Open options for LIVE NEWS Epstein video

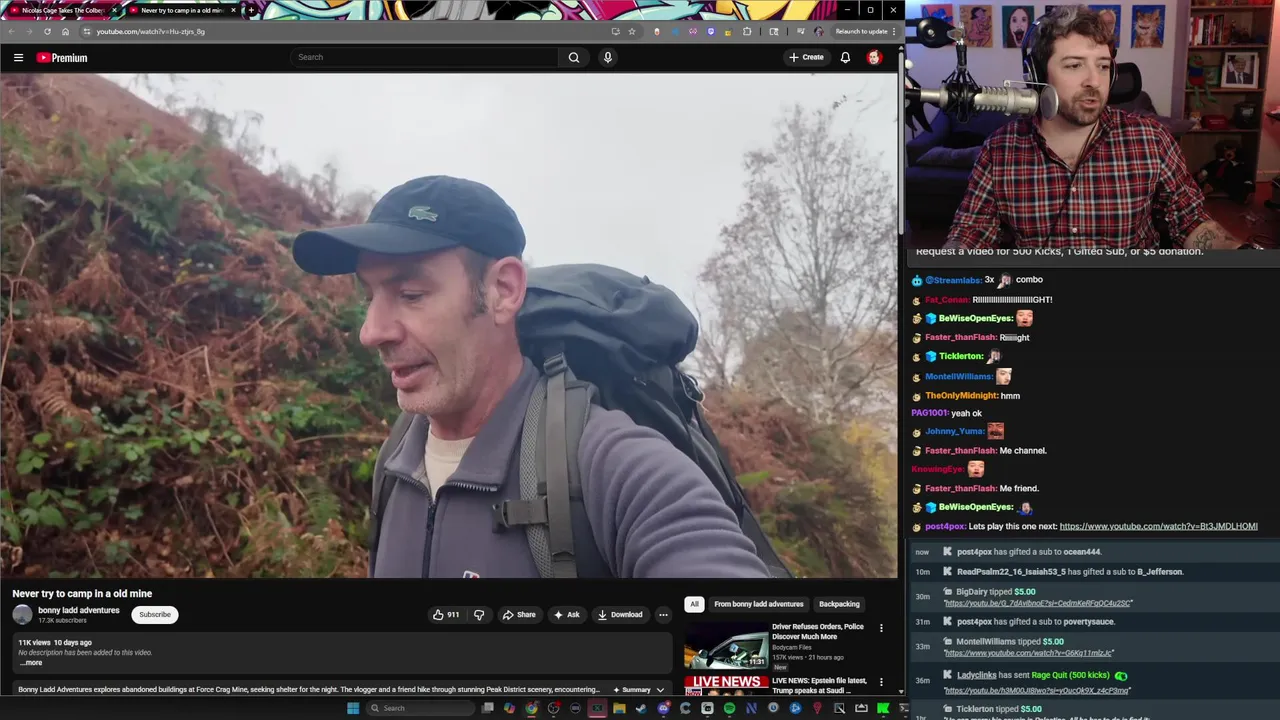click(881, 682)
